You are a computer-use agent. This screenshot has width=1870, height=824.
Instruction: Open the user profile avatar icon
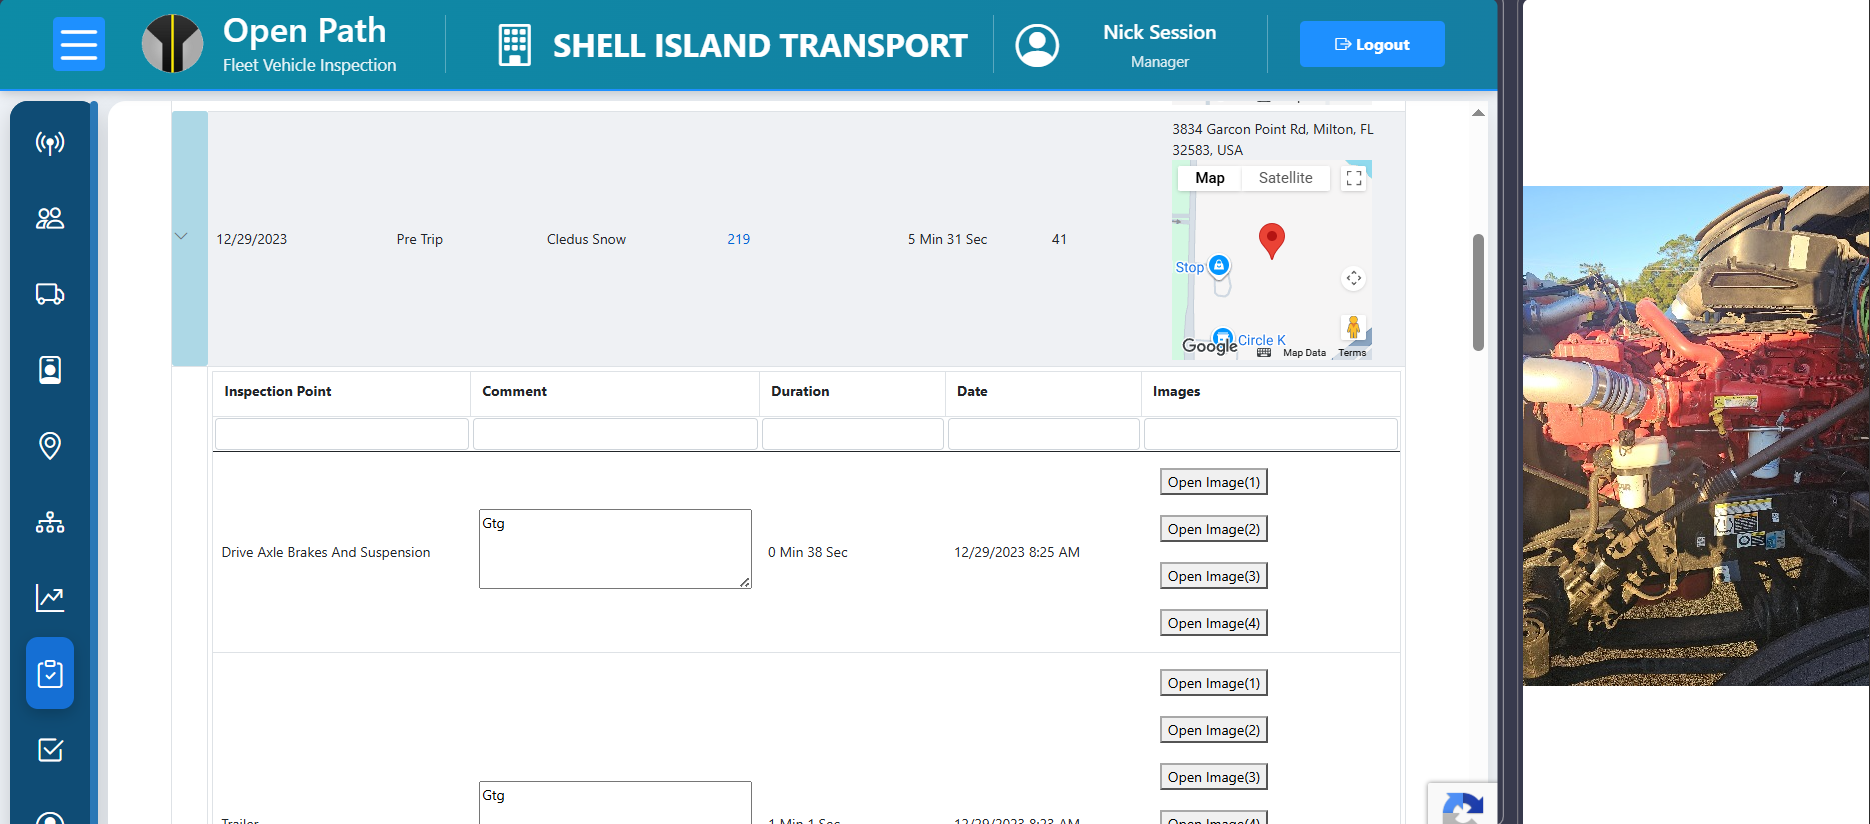(1037, 45)
